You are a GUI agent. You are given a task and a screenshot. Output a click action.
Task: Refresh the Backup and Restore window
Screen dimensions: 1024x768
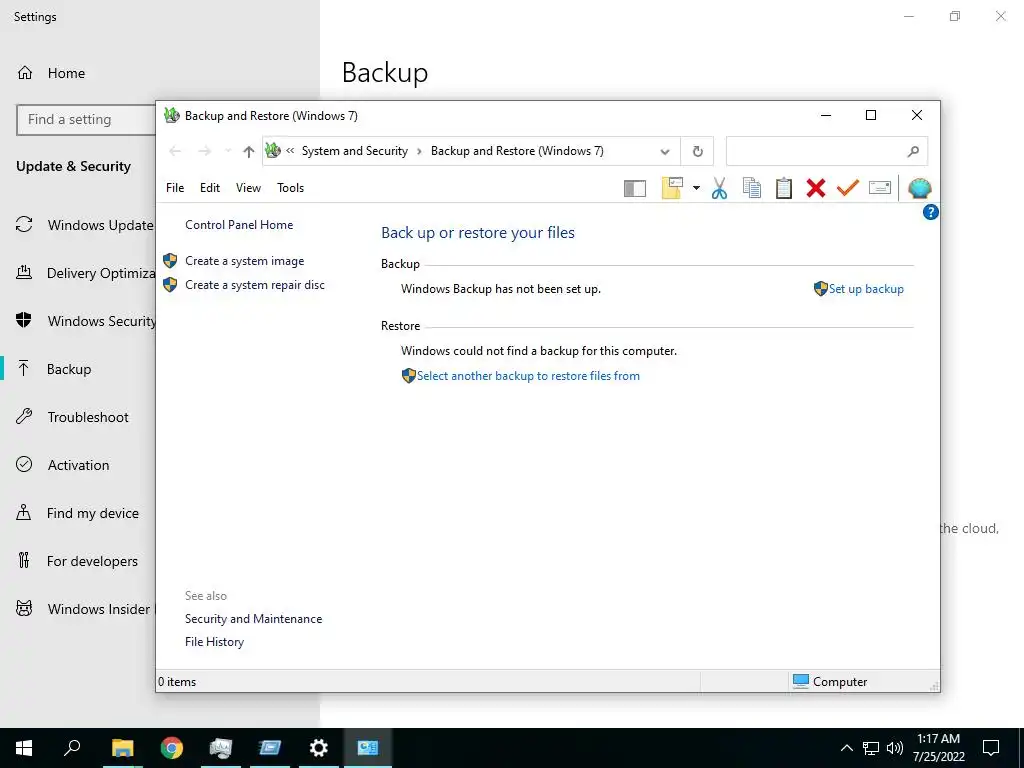pyautogui.click(x=697, y=152)
